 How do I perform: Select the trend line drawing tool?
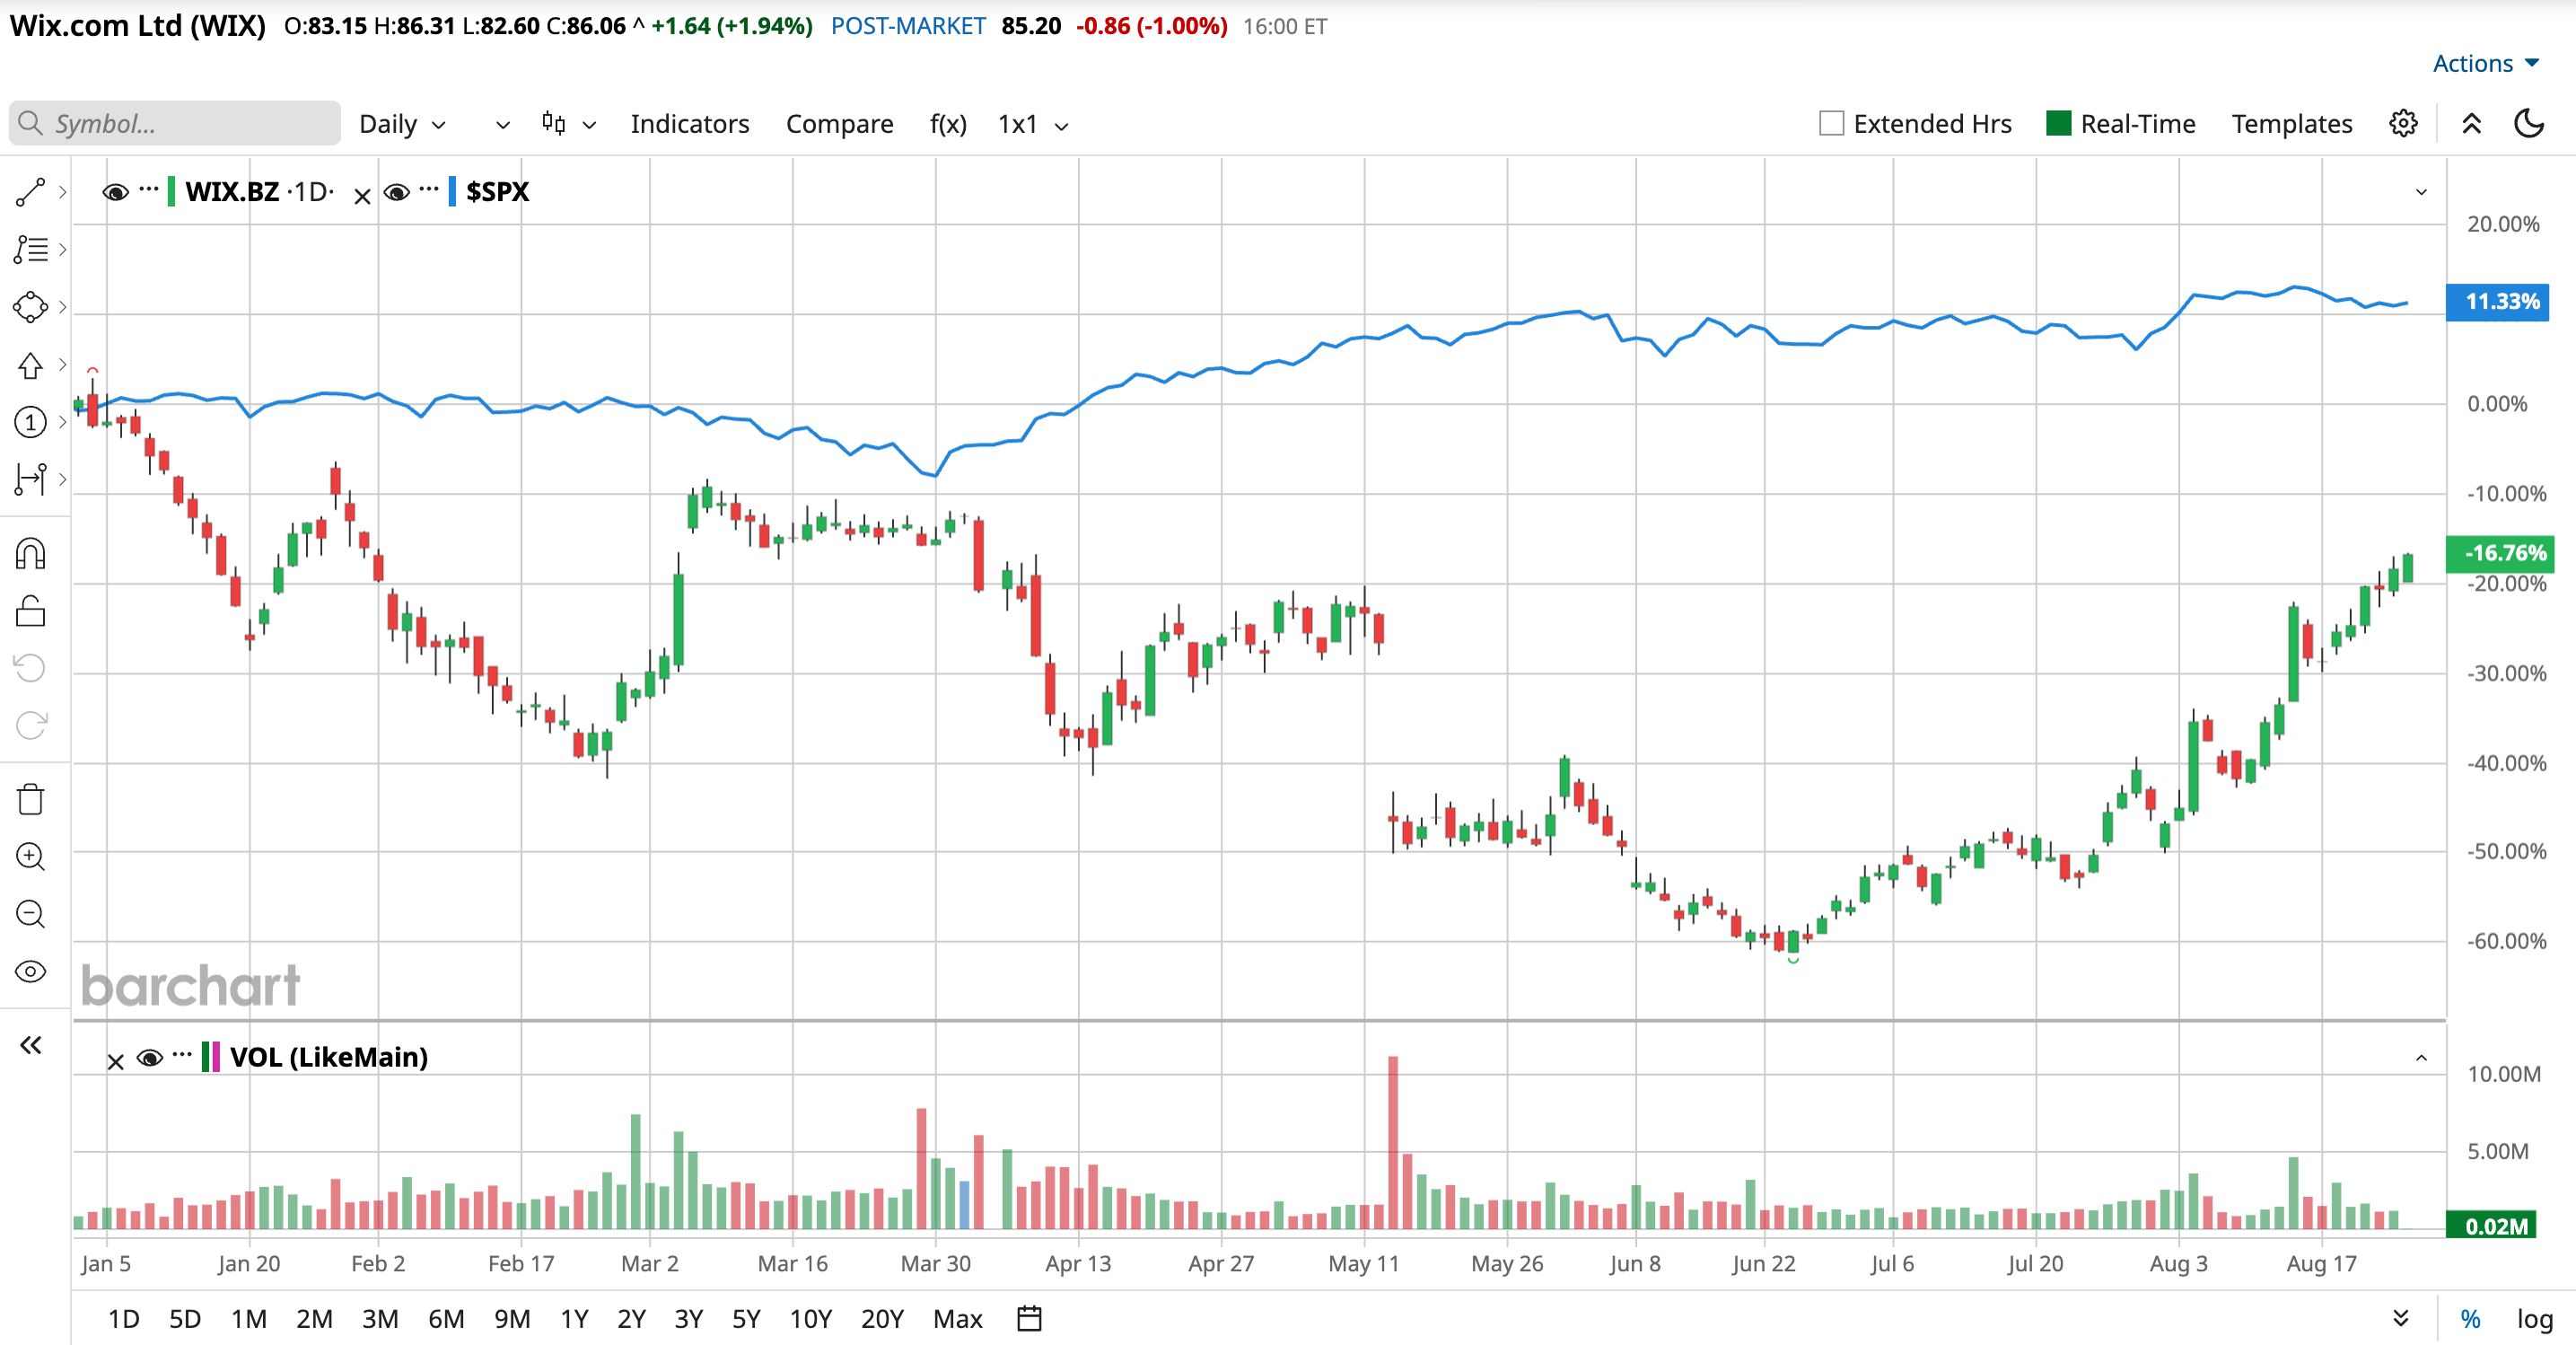(x=30, y=192)
